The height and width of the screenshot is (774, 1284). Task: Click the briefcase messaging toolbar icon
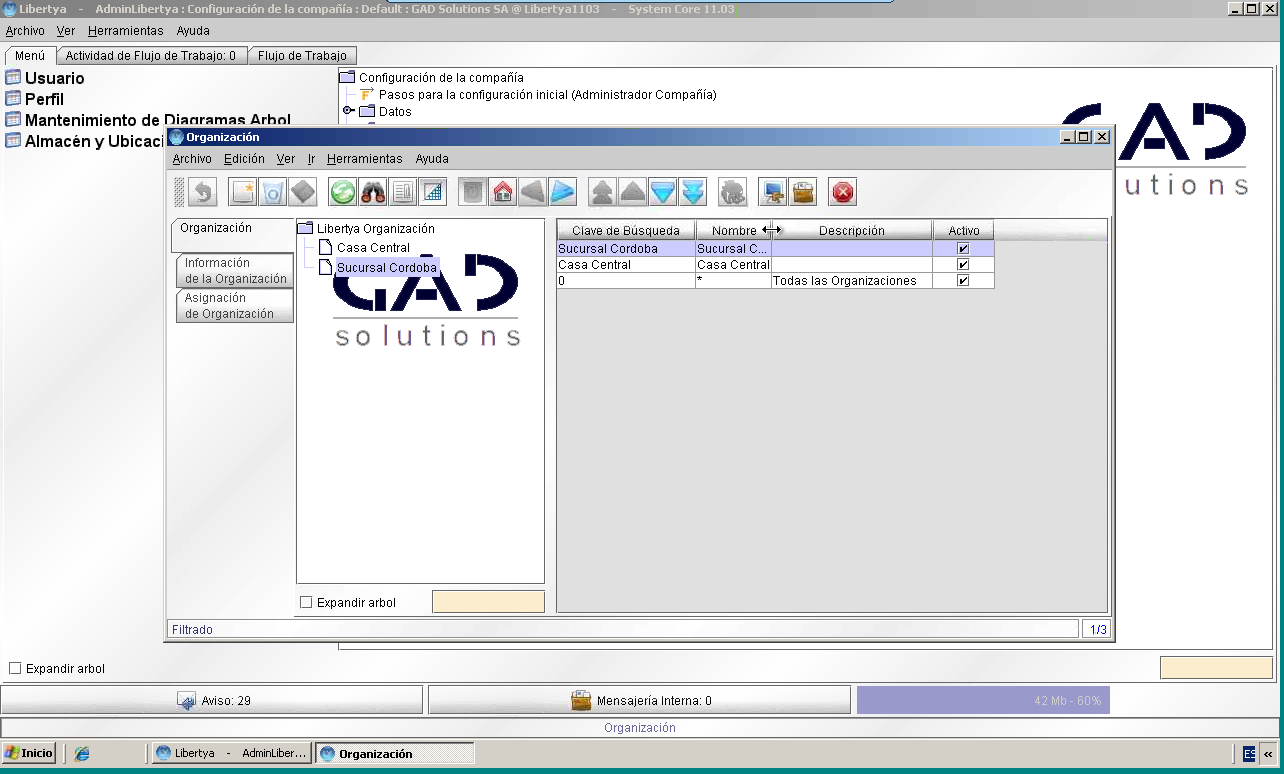(803, 192)
